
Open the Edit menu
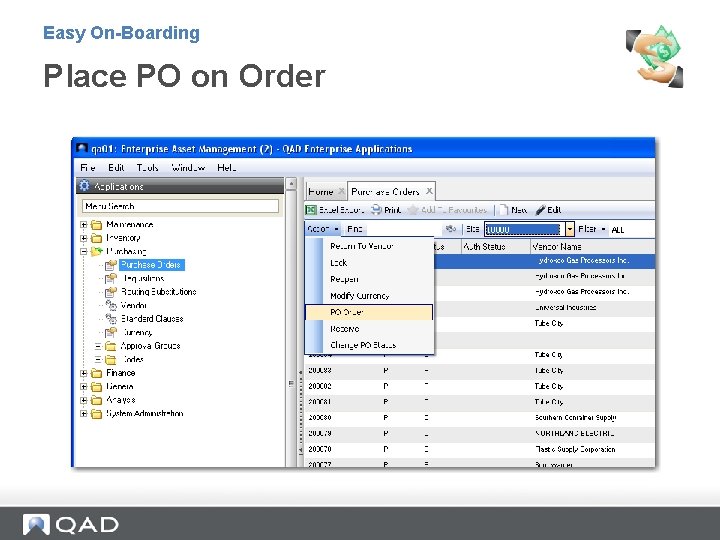[x=116, y=168]
